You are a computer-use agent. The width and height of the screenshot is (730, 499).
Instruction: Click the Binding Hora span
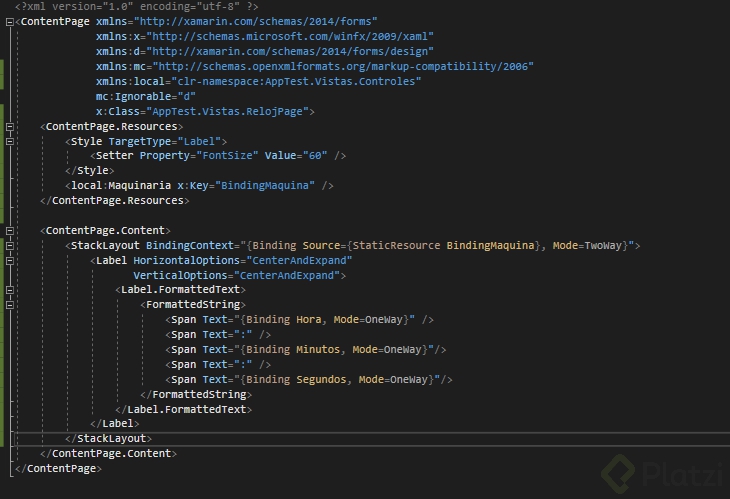299,320
